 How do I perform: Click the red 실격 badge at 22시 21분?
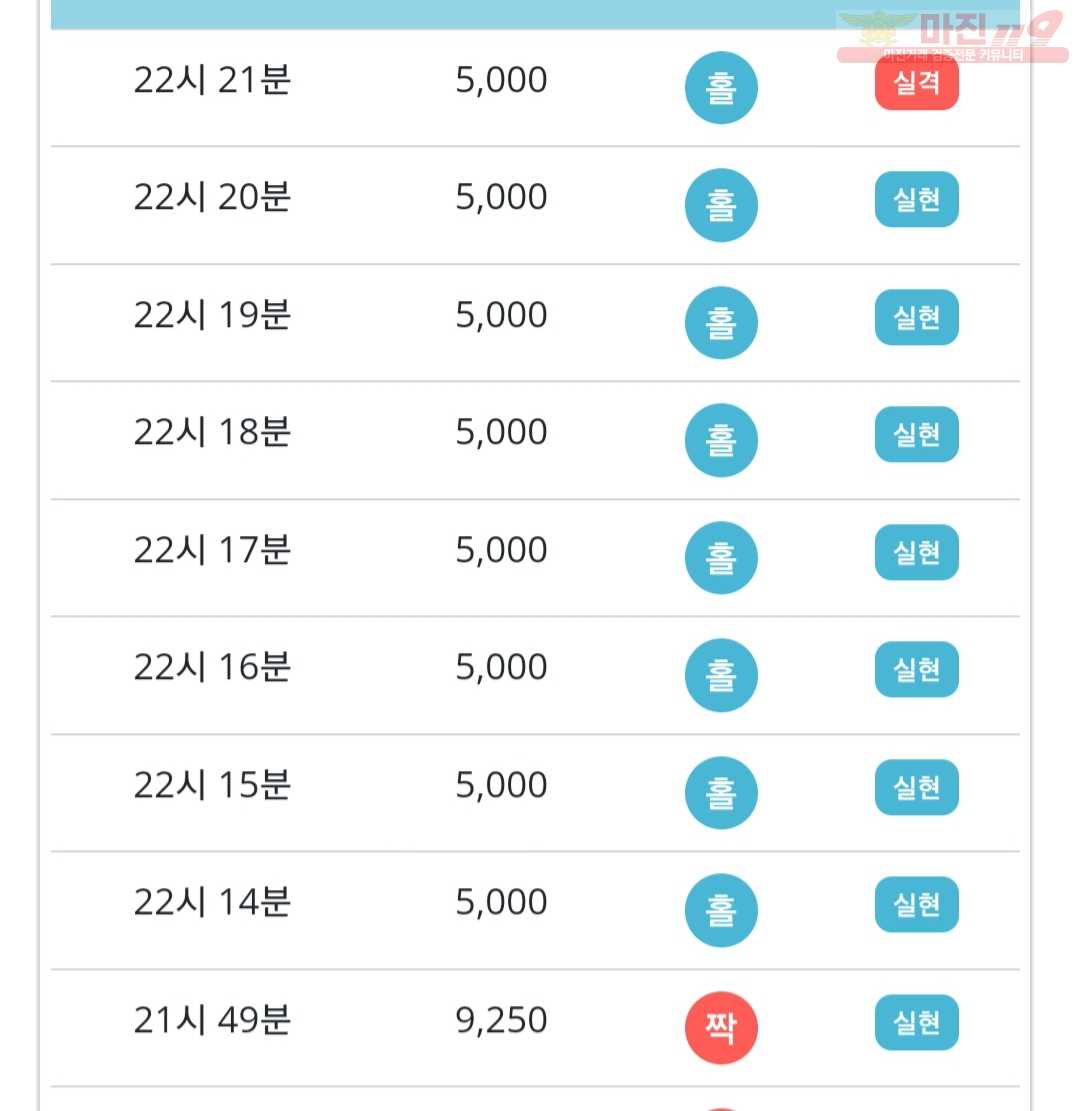916,83
